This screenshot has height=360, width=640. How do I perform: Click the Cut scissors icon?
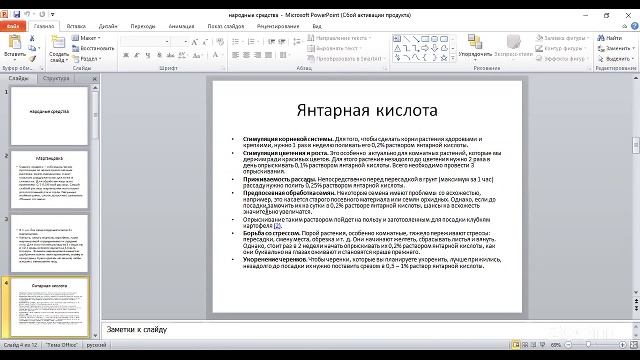[x=32, y=38]
